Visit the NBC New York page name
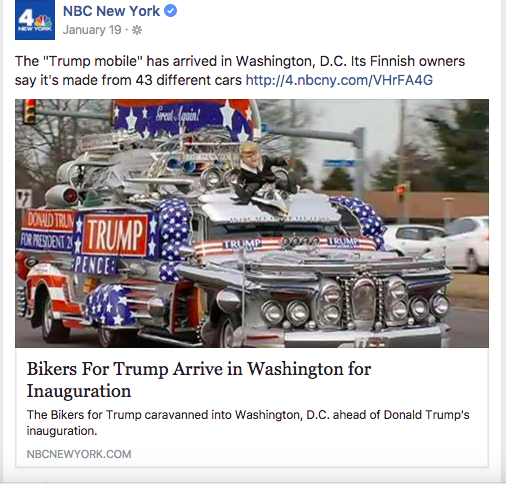Screen dimensions: 506x486 pyautogui.click(x=111, y=11)
